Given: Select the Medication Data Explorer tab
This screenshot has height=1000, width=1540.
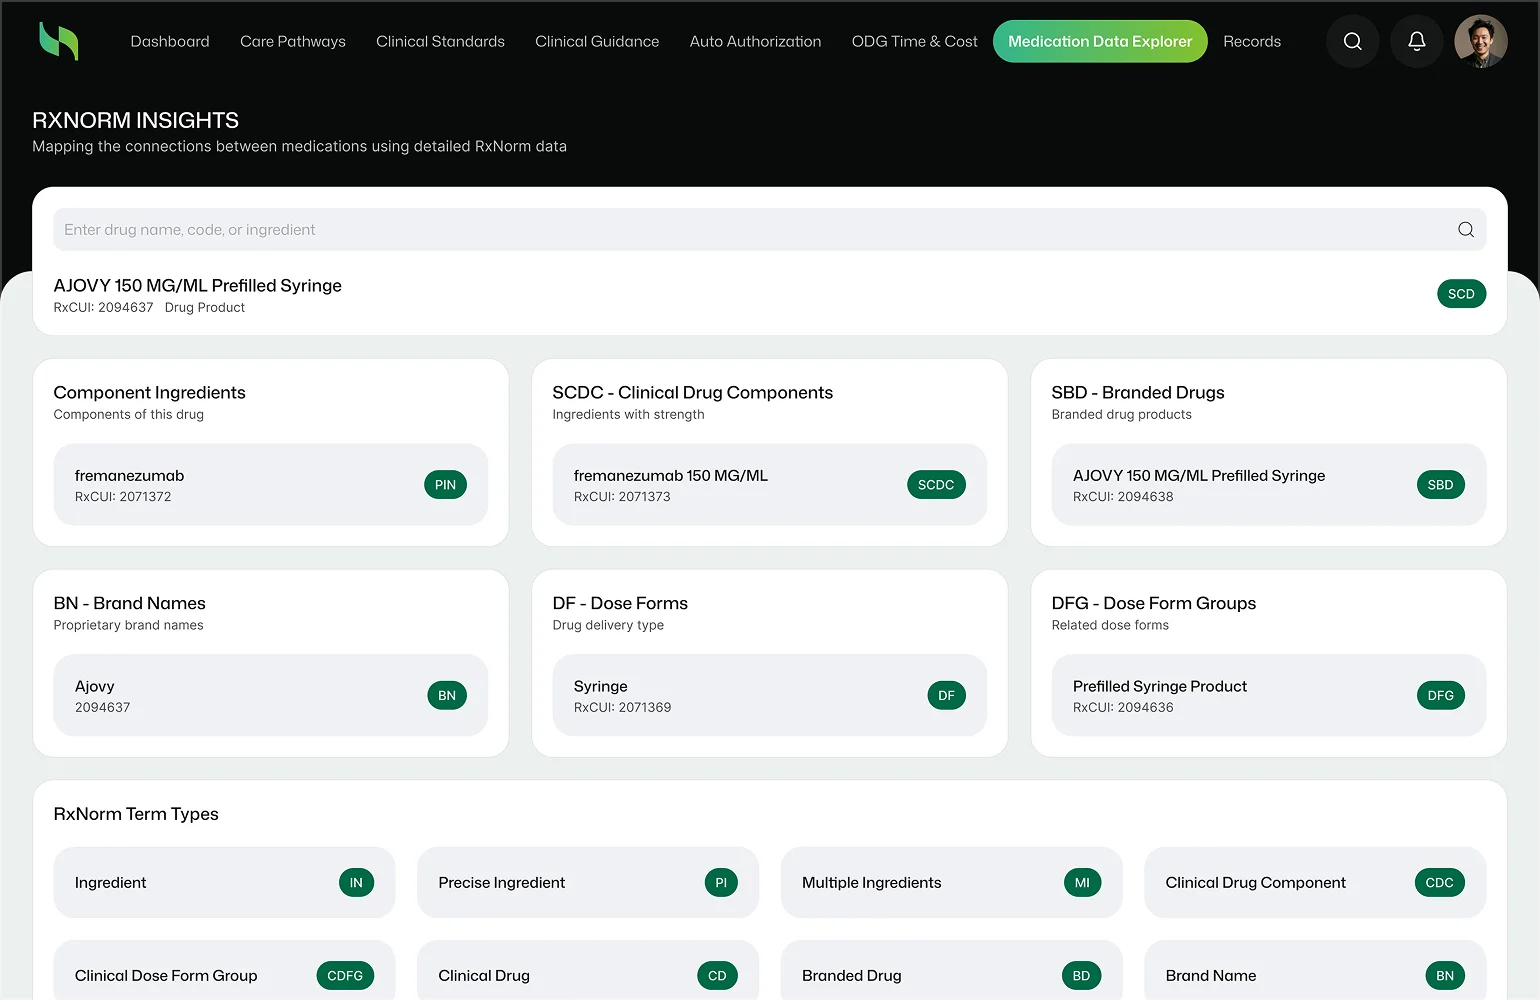Looking at the screenshot, I should (x=1099, y=41).
